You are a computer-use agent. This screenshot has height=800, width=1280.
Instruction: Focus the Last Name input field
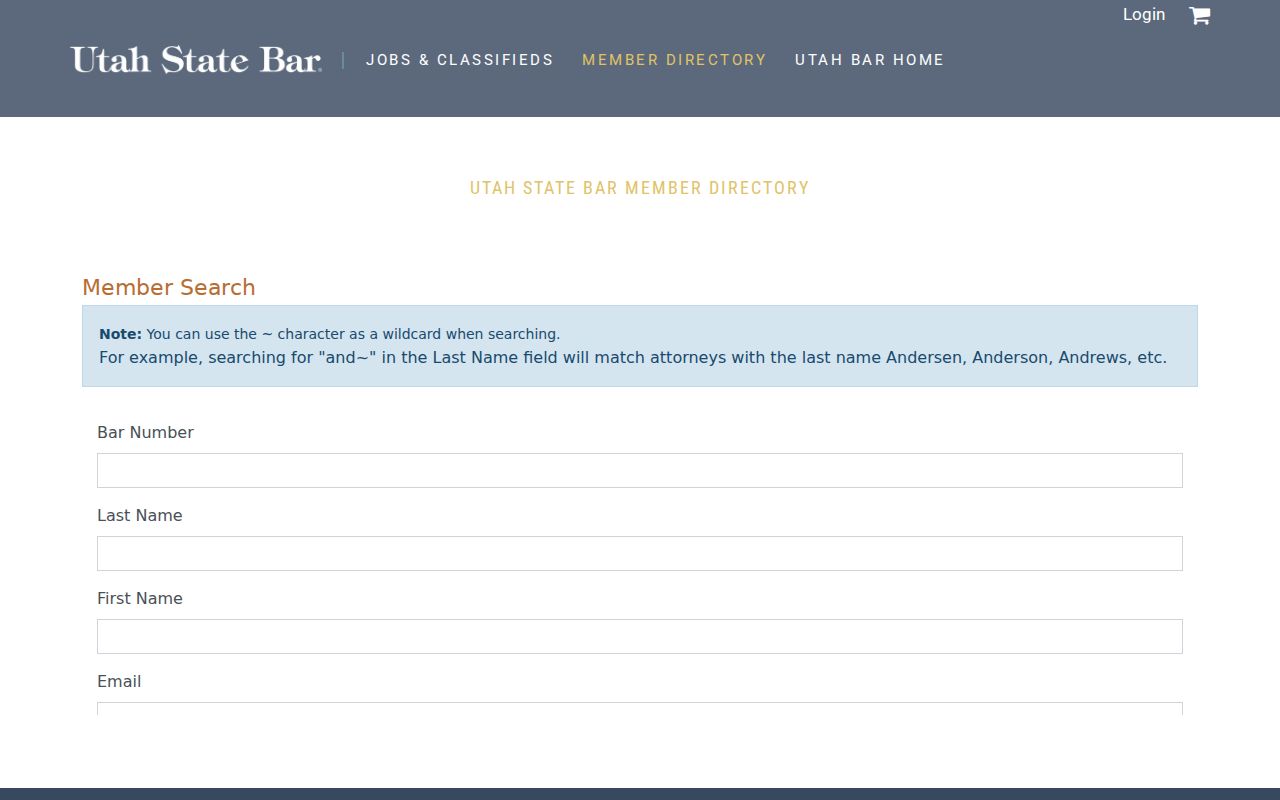(640, 553)
